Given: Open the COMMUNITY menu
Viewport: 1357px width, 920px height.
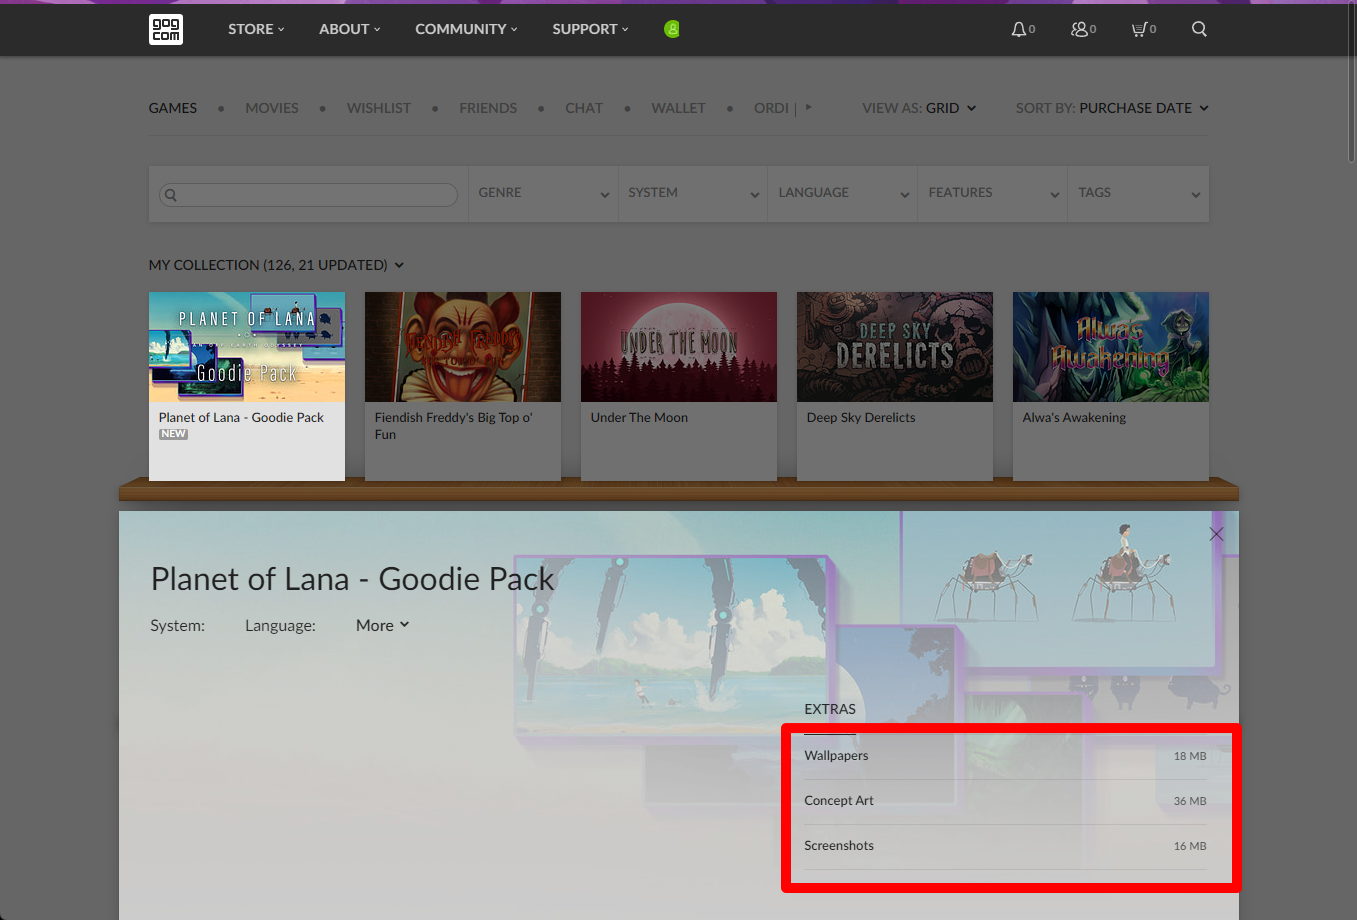Looking at the screenshot, I should click(x=467, y=29).
